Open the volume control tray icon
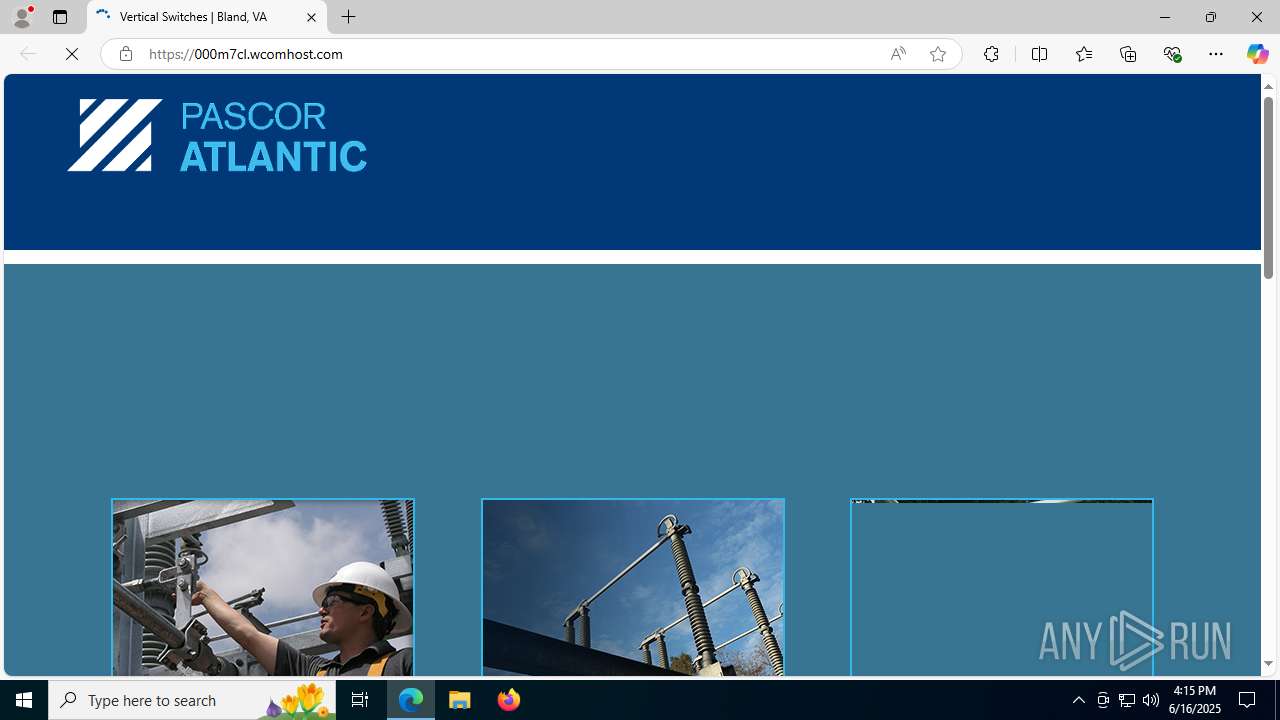 click(1151, 700)
